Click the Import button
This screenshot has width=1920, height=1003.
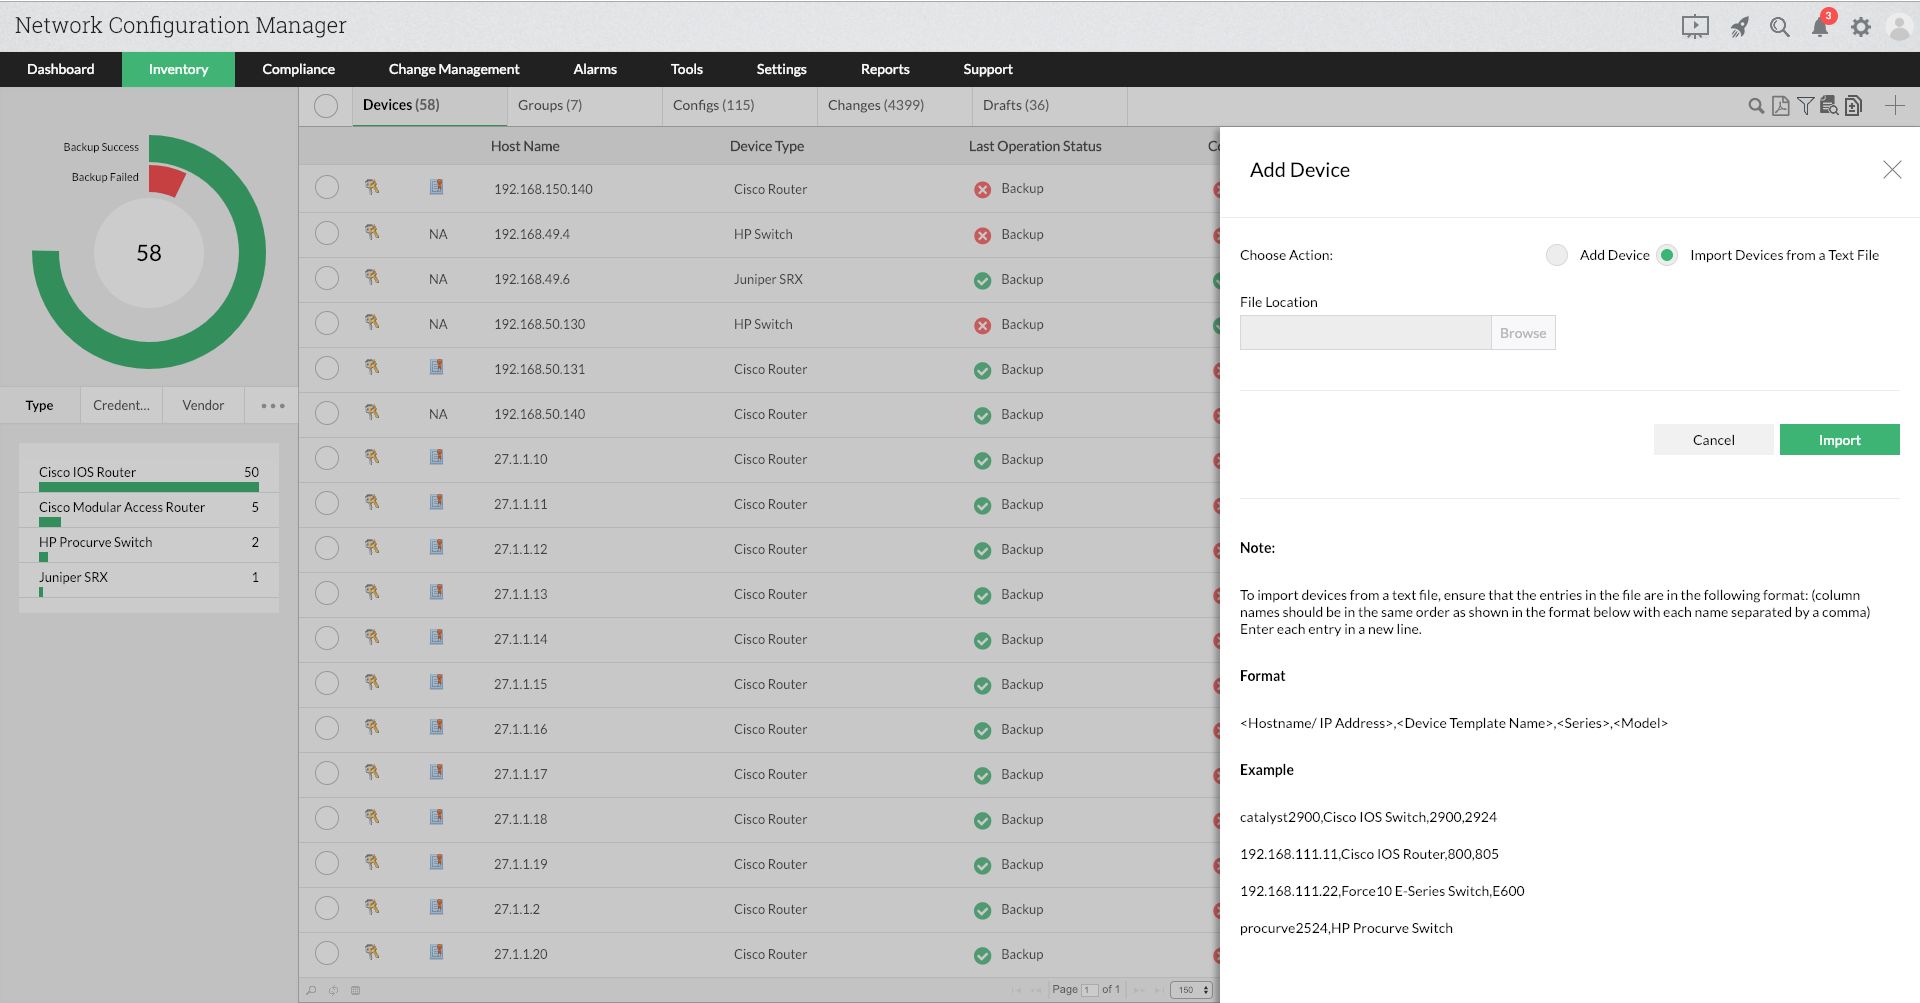coord(1840,440)
